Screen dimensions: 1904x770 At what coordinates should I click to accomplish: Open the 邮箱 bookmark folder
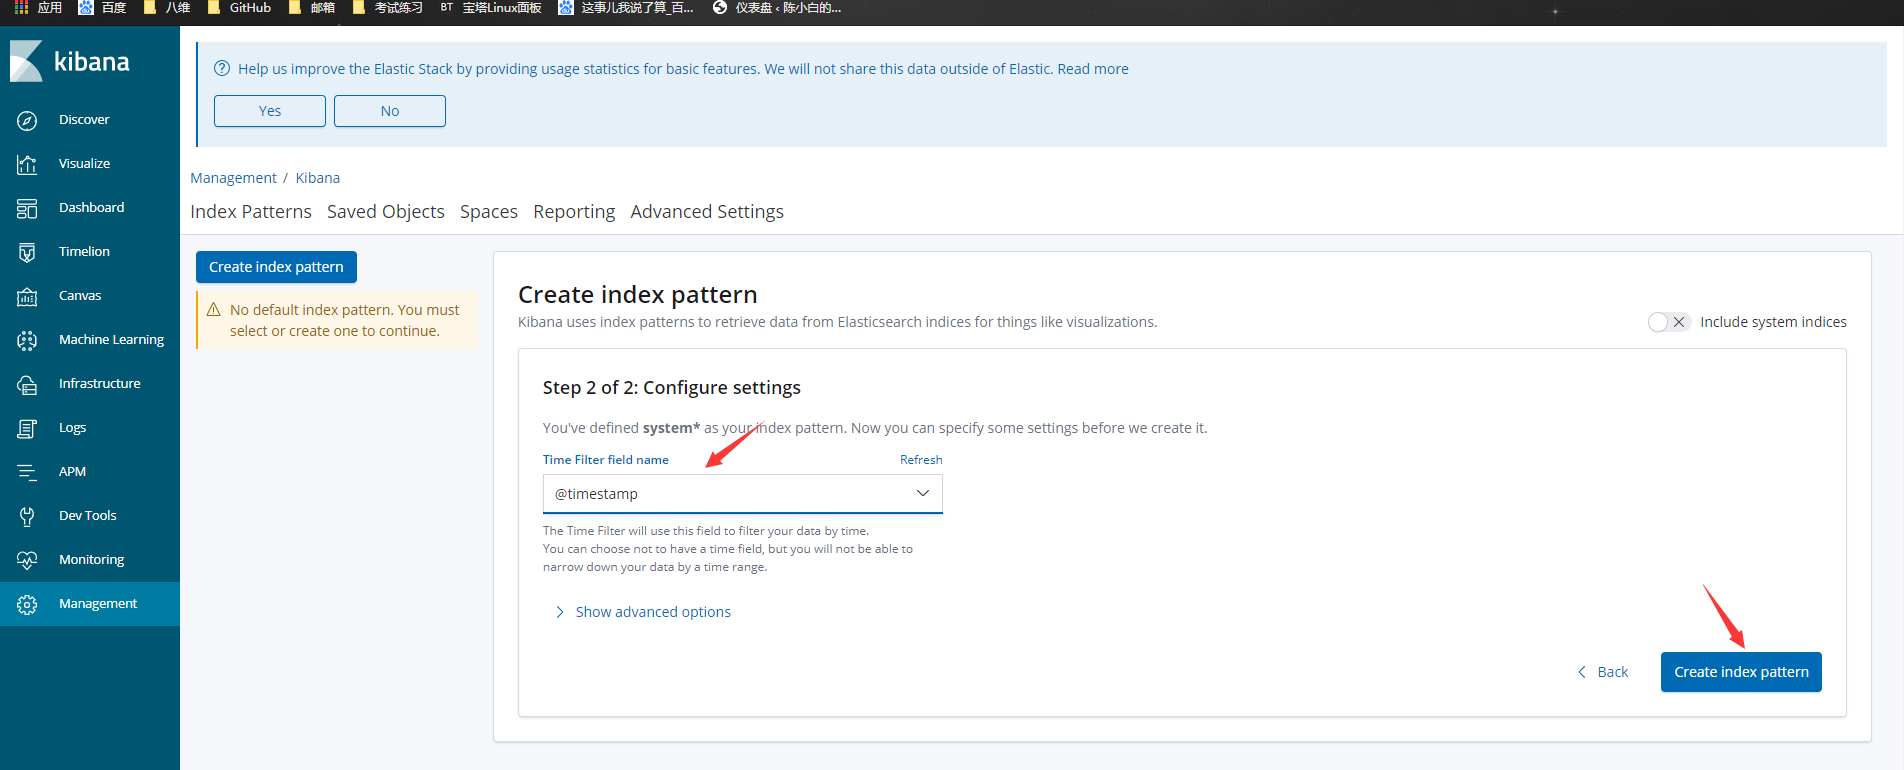312,8
